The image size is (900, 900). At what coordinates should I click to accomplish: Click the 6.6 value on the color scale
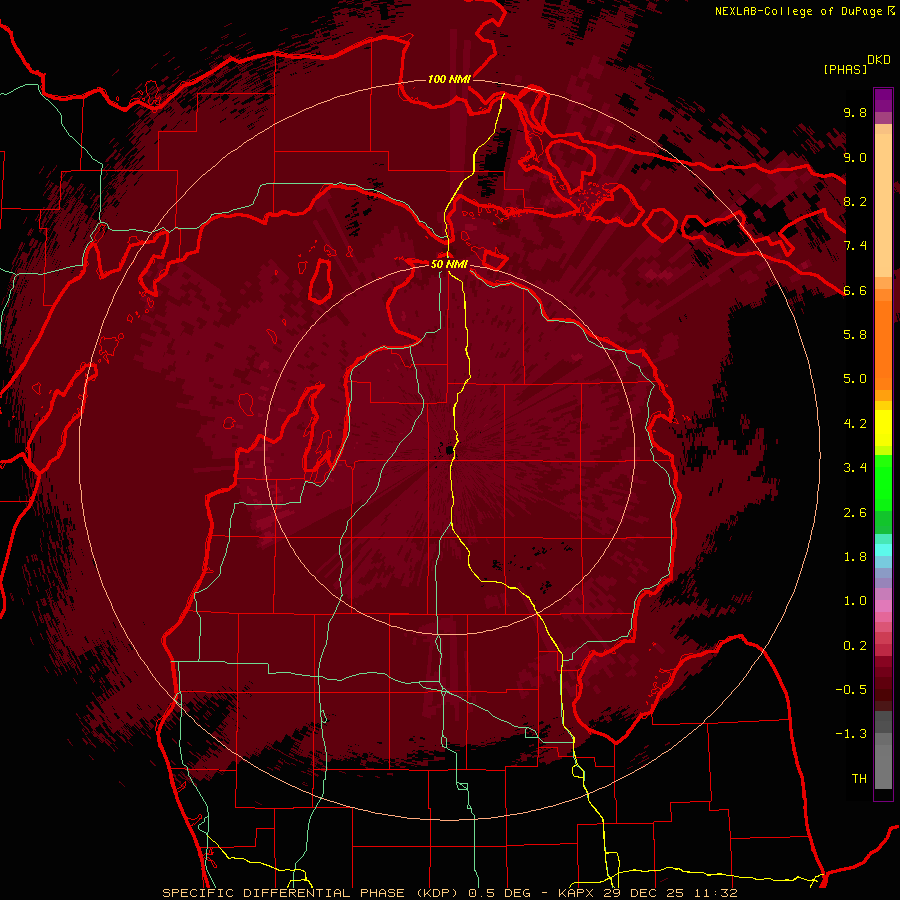pyautogui.click(x=855, y=290)
